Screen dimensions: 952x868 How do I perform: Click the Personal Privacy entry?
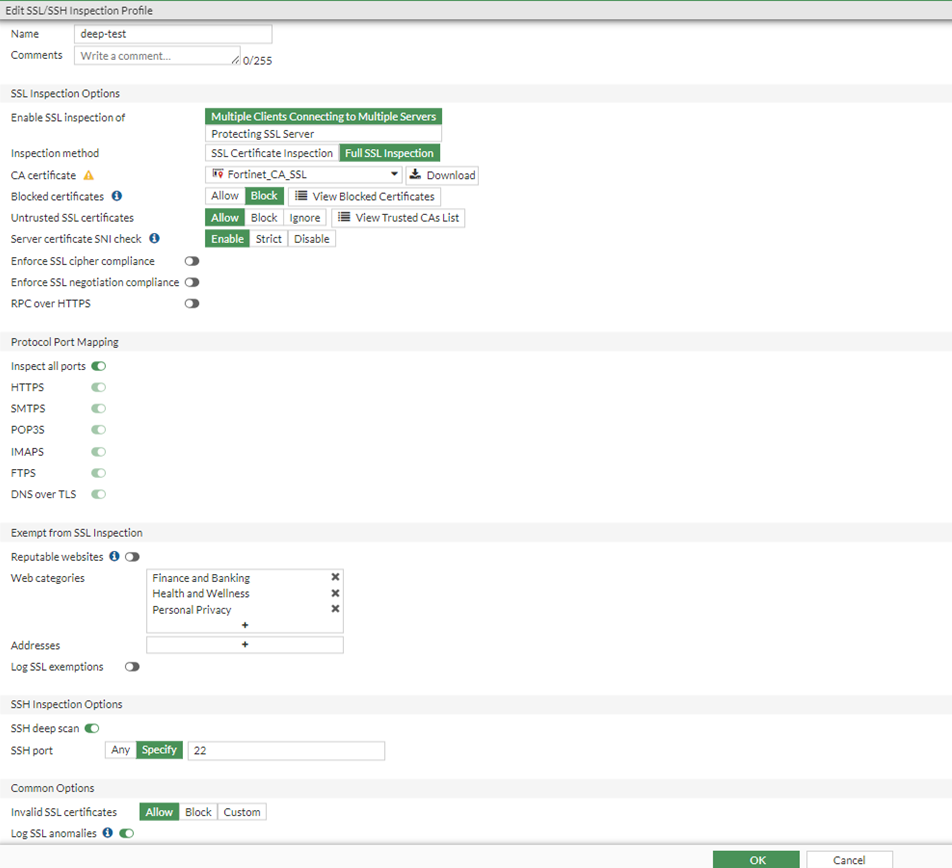coord(192,609)
